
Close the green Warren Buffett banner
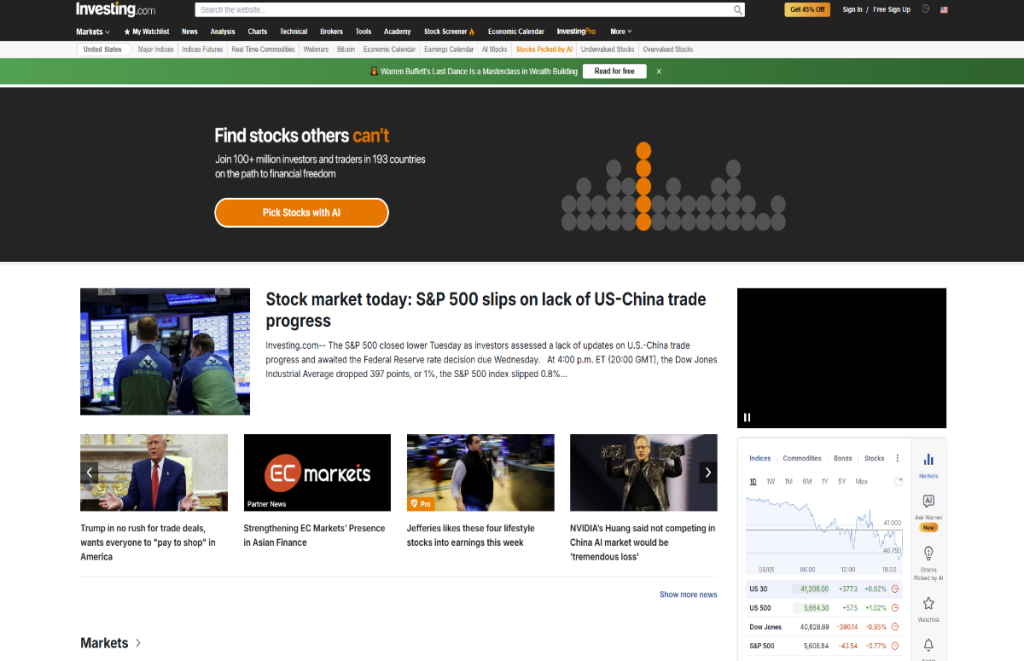(x=659, y=71)
